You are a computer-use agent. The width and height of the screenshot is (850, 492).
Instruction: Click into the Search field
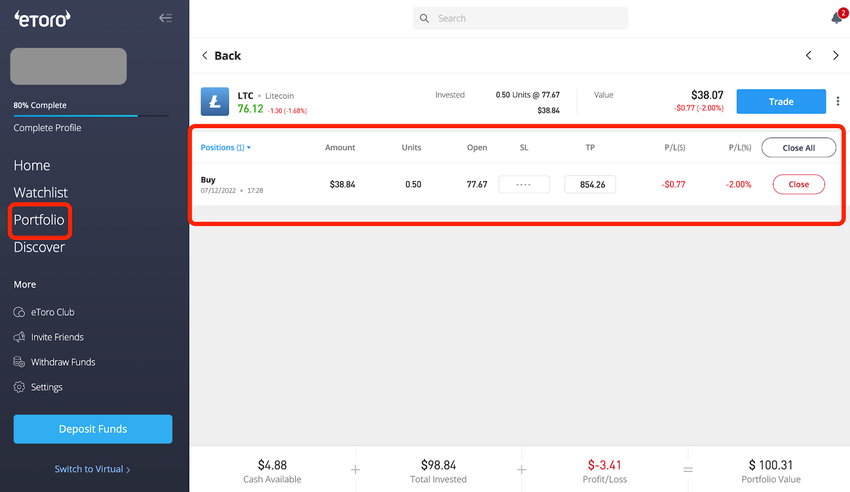click(x=520, y=18)
